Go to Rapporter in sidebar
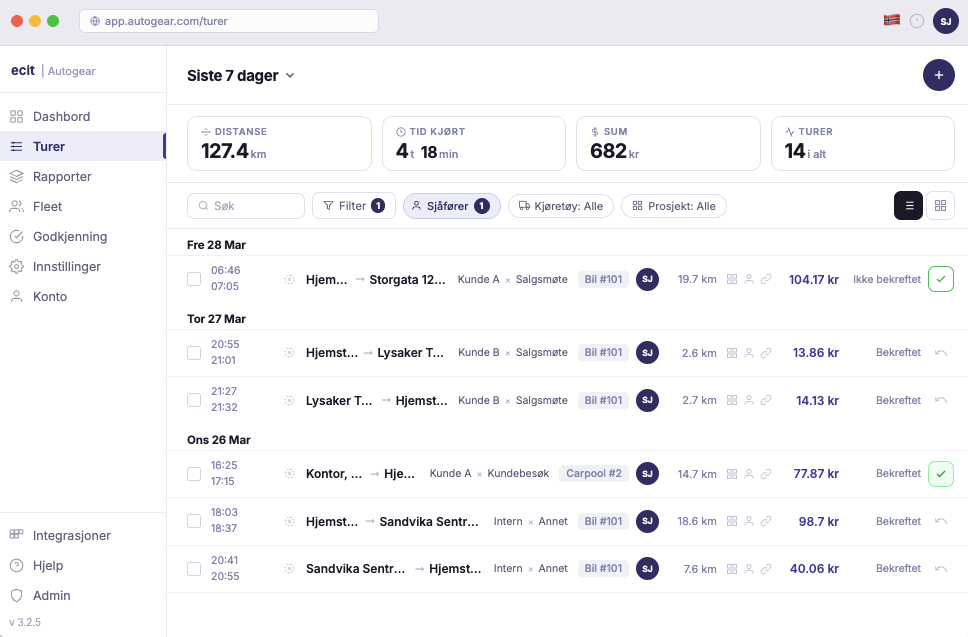968x637 pixels. tap(62, 177)
